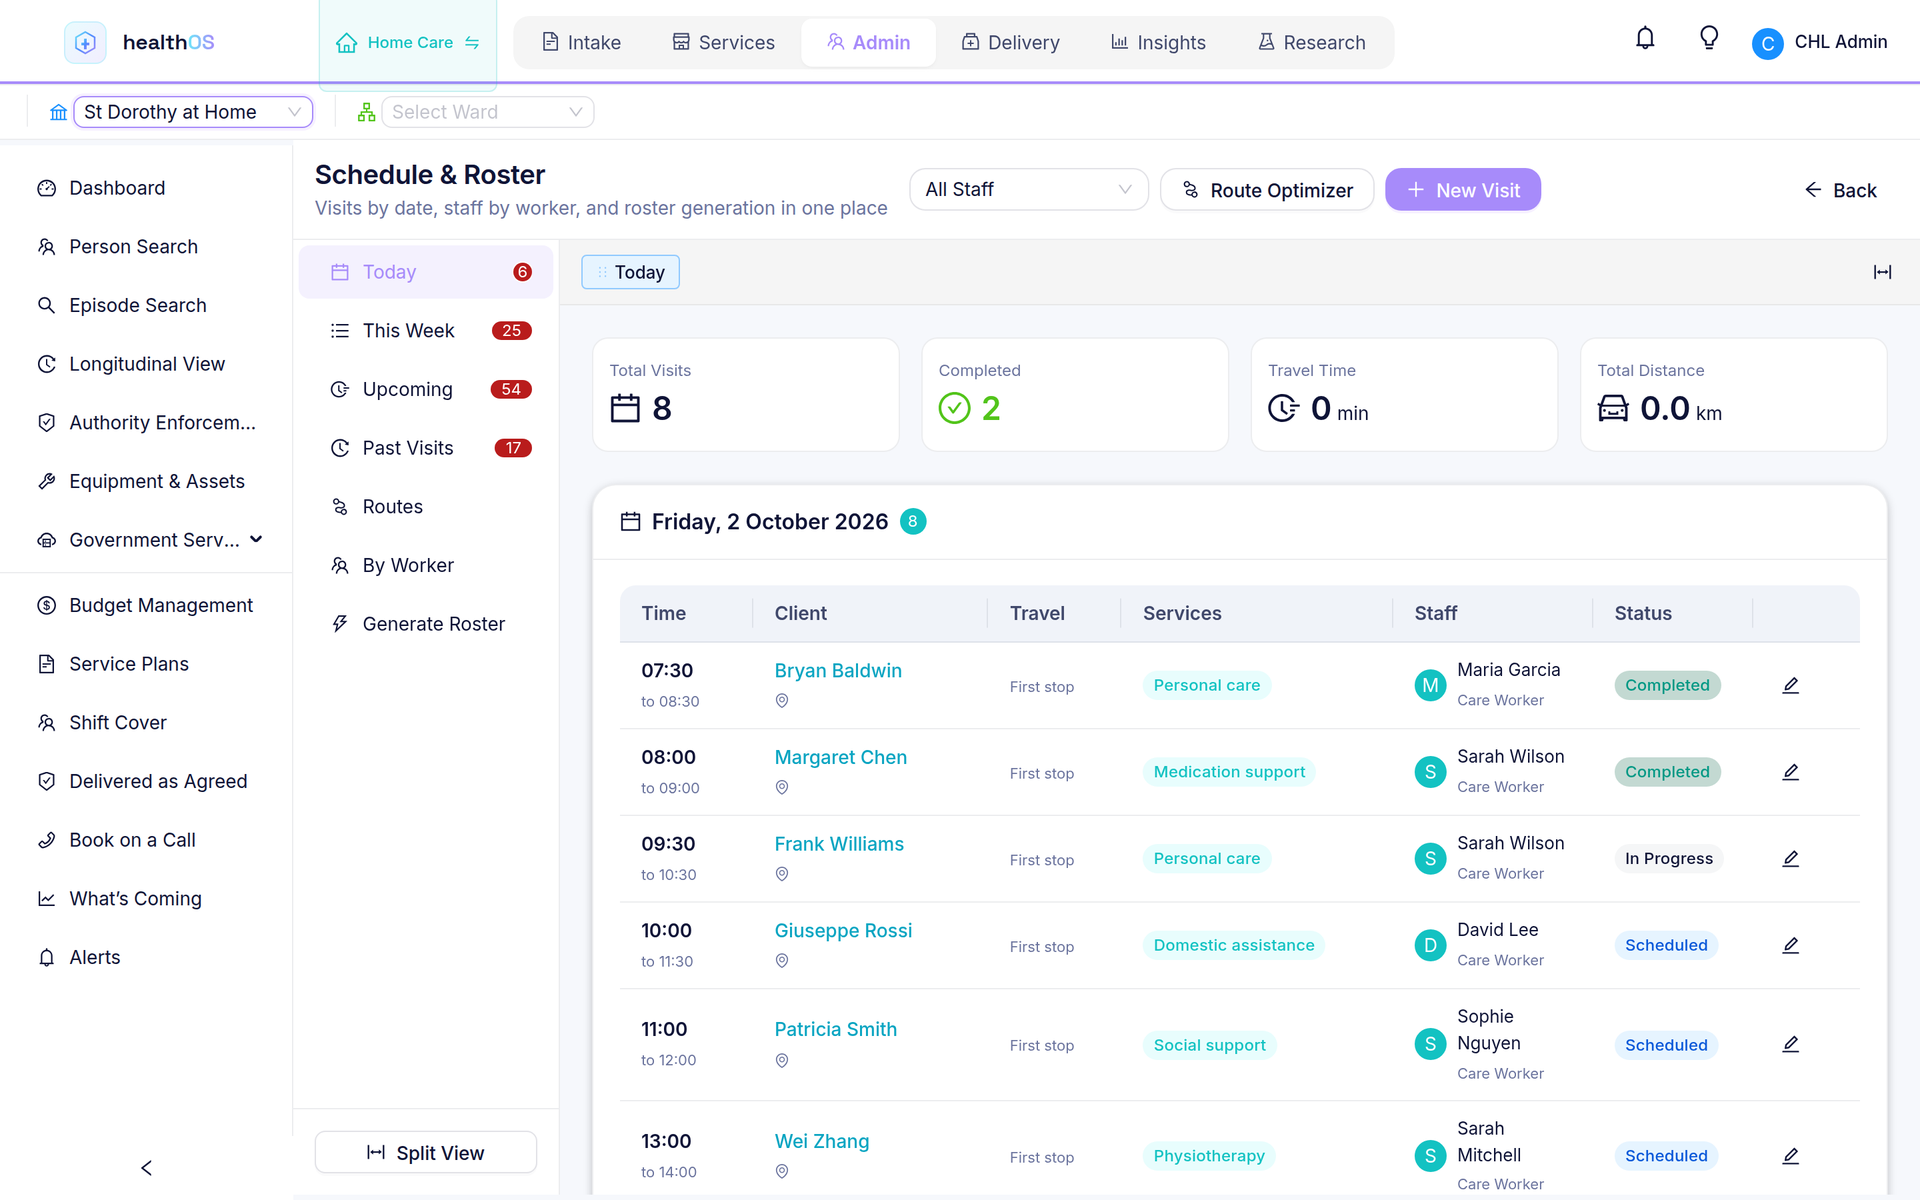
Task: Expand the All Staff filter dropdown
Action: (1028, 189)
